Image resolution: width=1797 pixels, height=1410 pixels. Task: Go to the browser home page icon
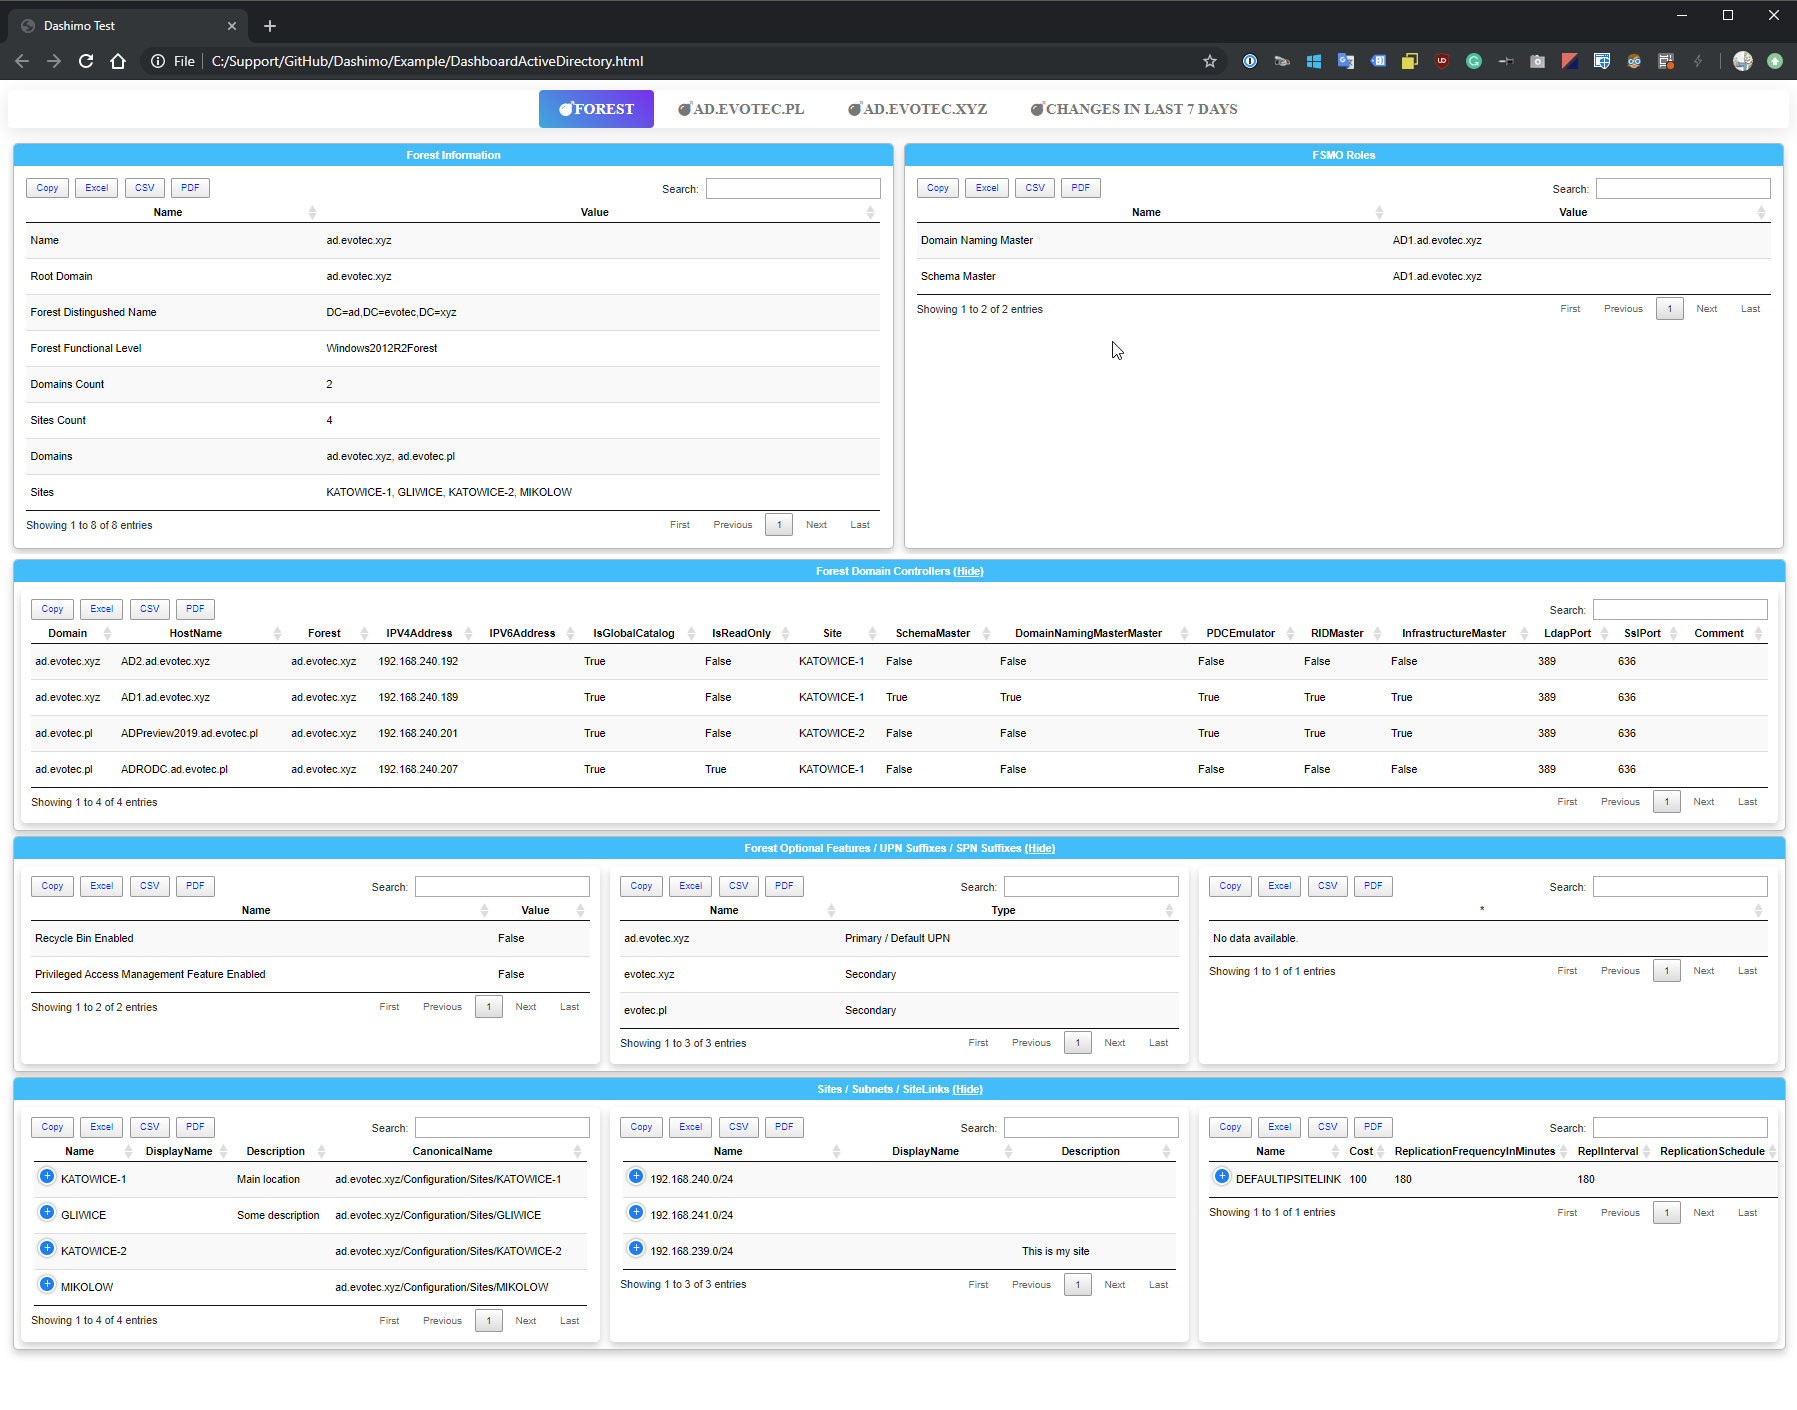(x=118, y=61)
